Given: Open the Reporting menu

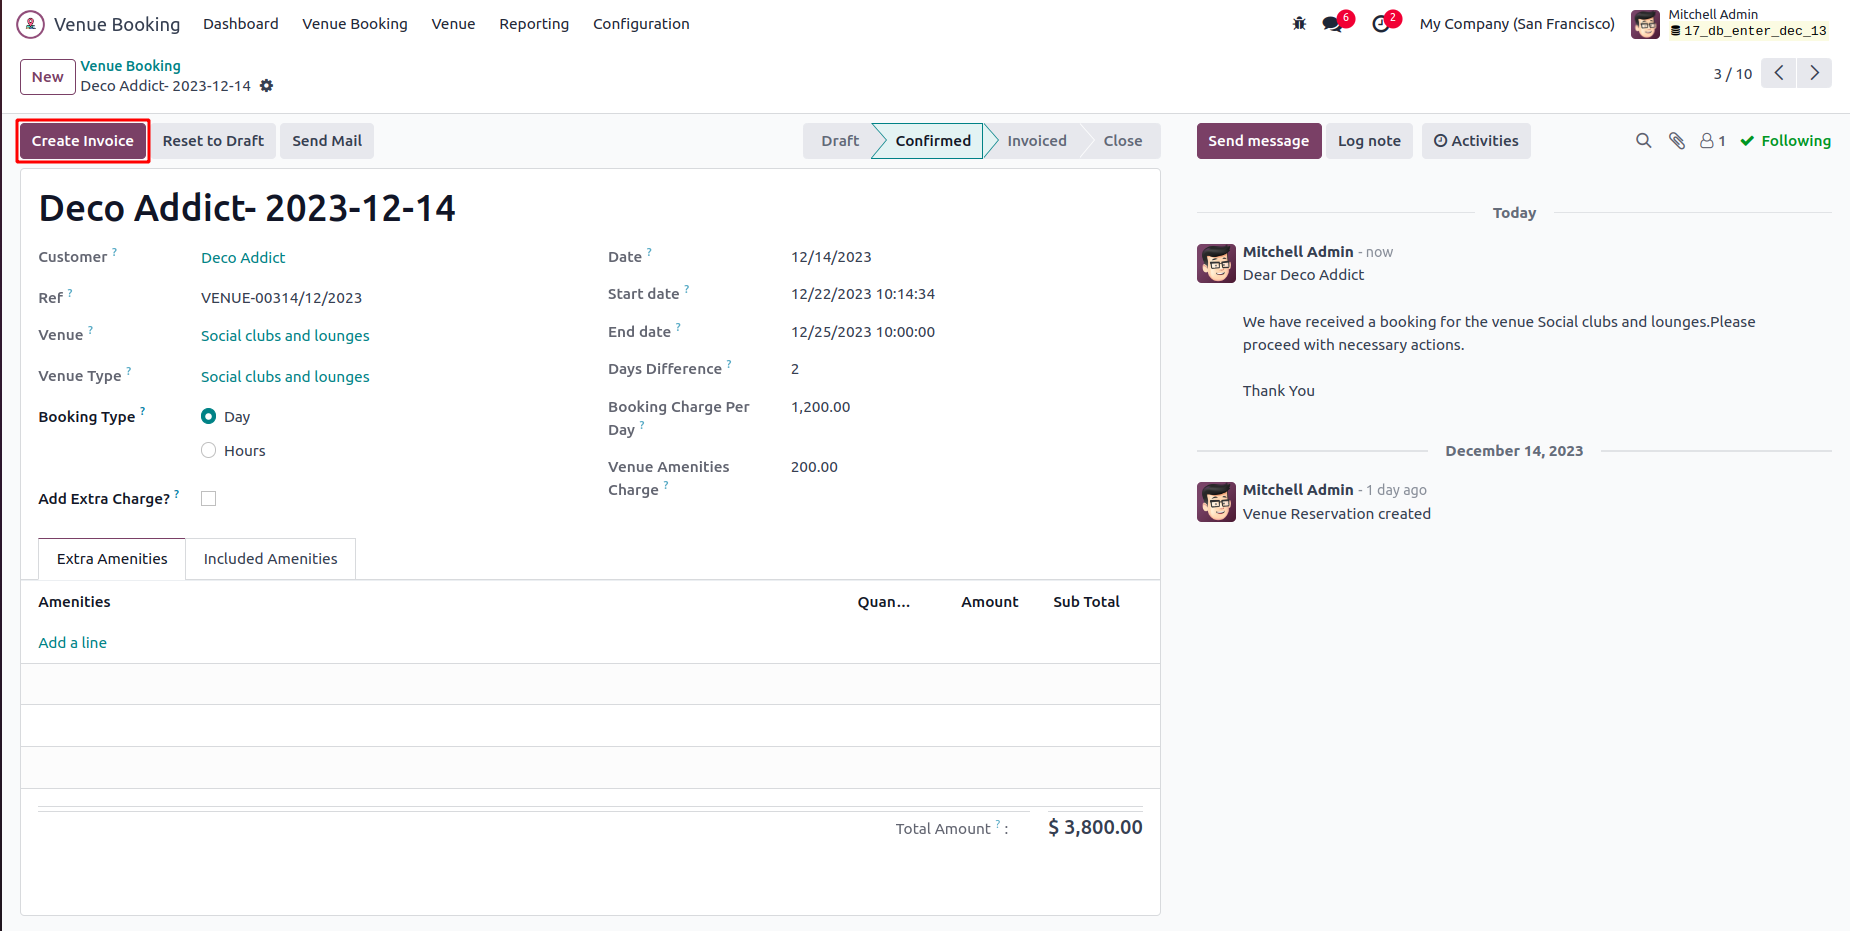Looking at the screenshot, I should click(x=534, y=24).
